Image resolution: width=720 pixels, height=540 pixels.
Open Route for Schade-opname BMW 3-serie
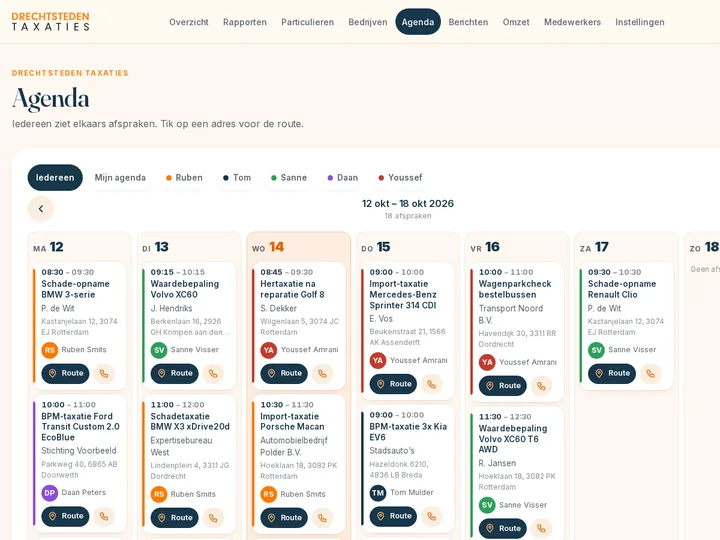[x=66, y=373]
